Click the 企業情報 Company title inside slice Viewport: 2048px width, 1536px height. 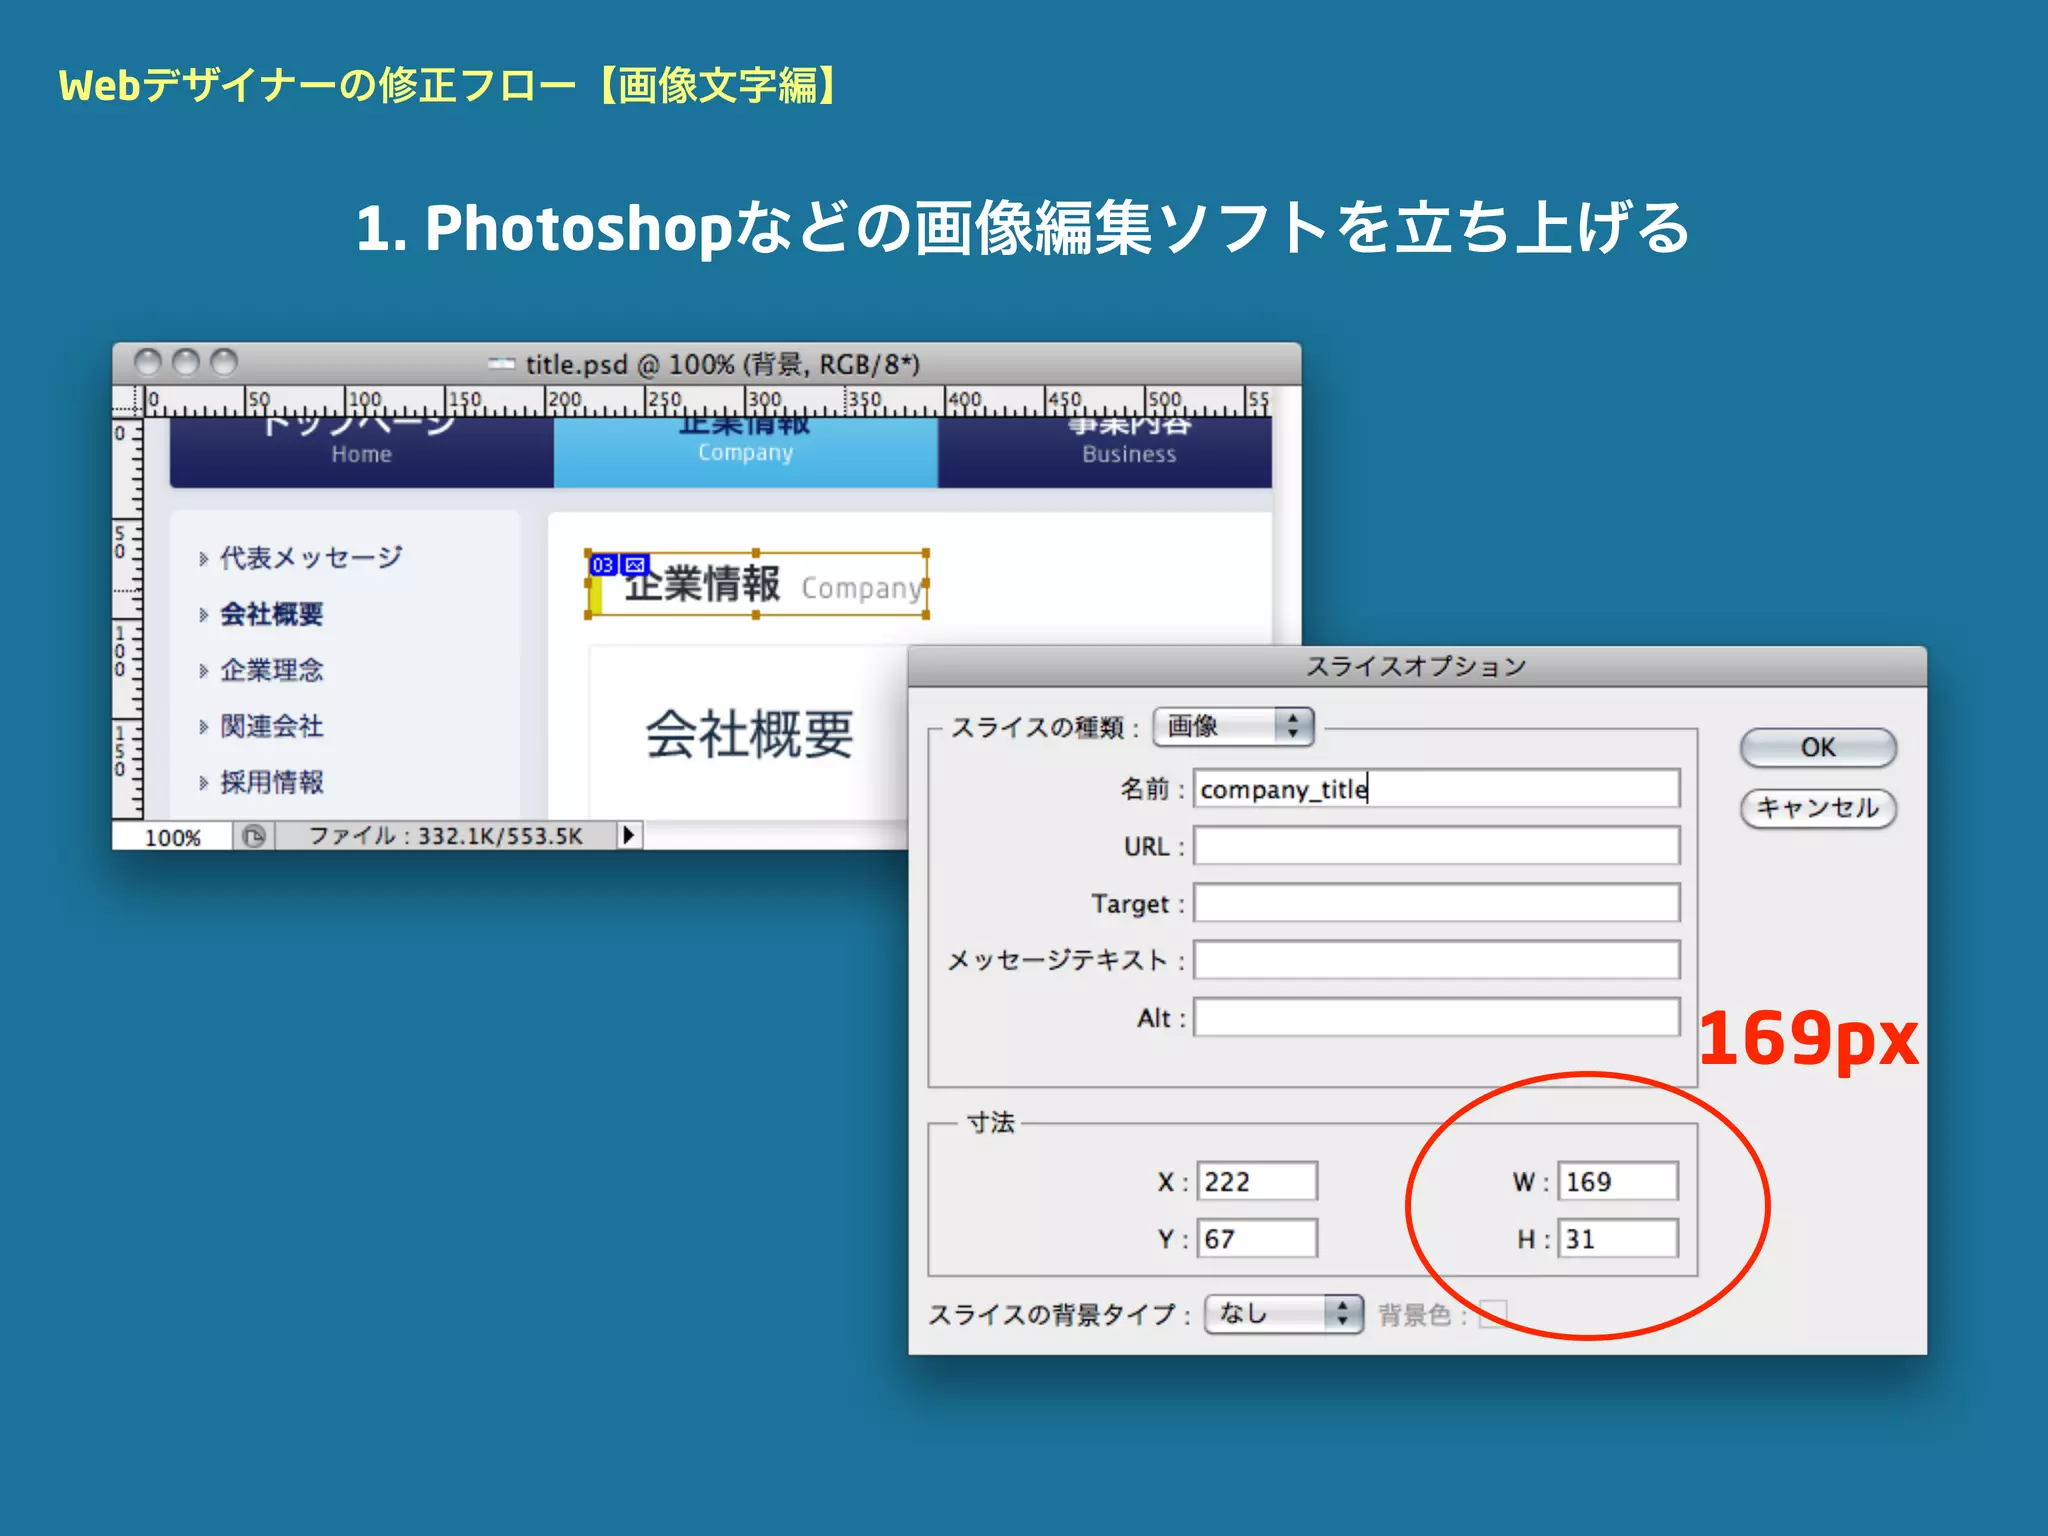click(x=772, y=584)
